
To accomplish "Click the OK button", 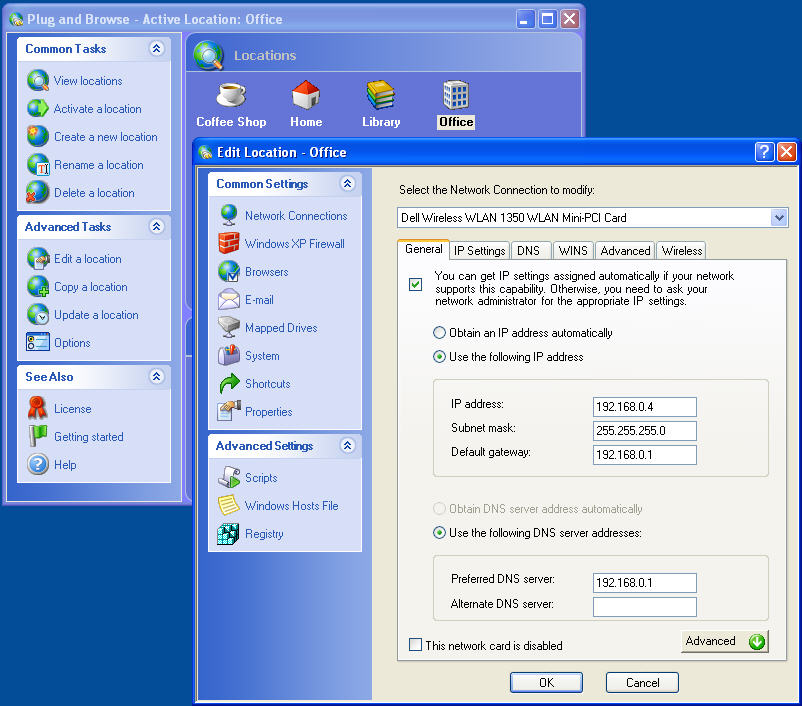I will tap(546, 682).
